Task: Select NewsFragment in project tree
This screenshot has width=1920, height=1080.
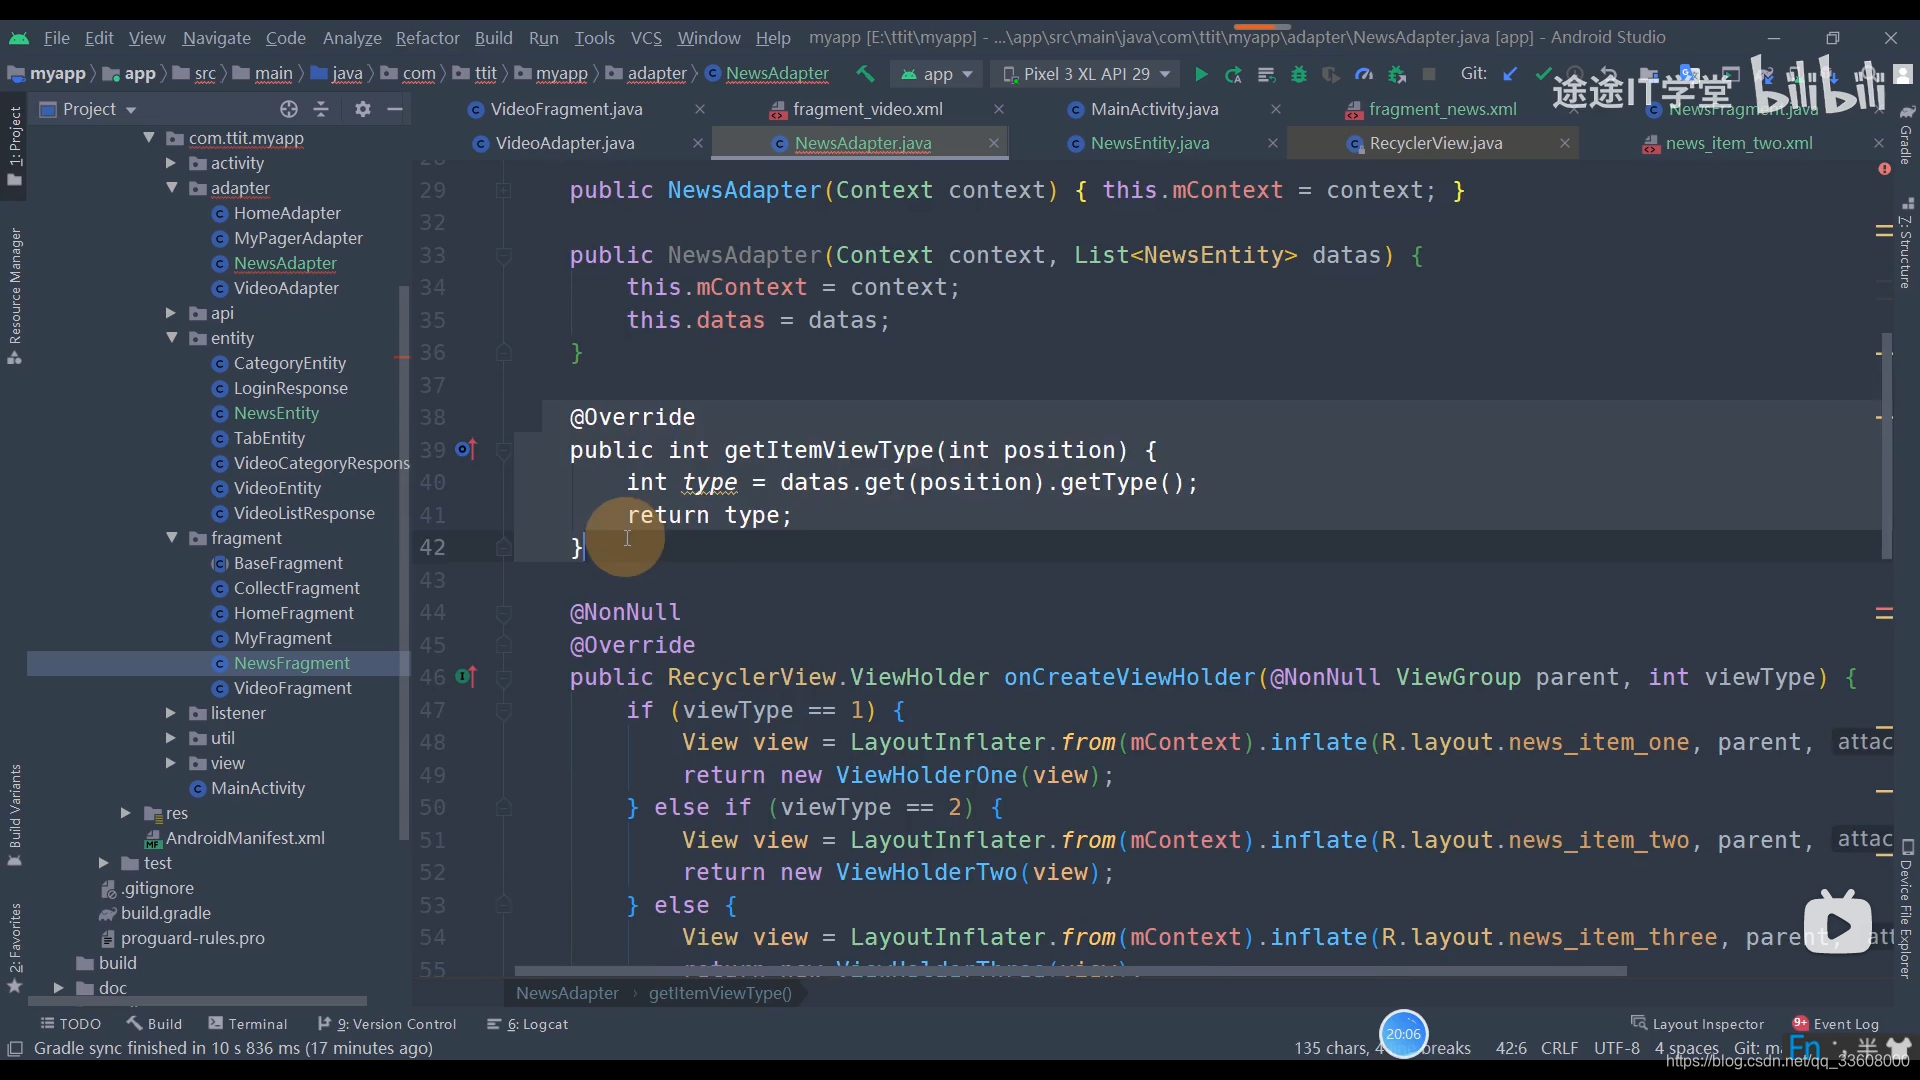Action: [291, 663]
